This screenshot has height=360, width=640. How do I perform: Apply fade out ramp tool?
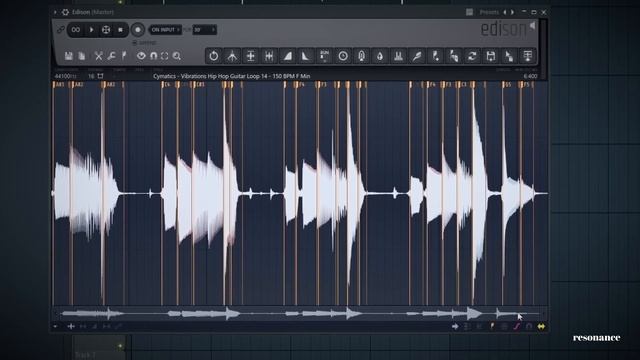click(x=306, y=56)
